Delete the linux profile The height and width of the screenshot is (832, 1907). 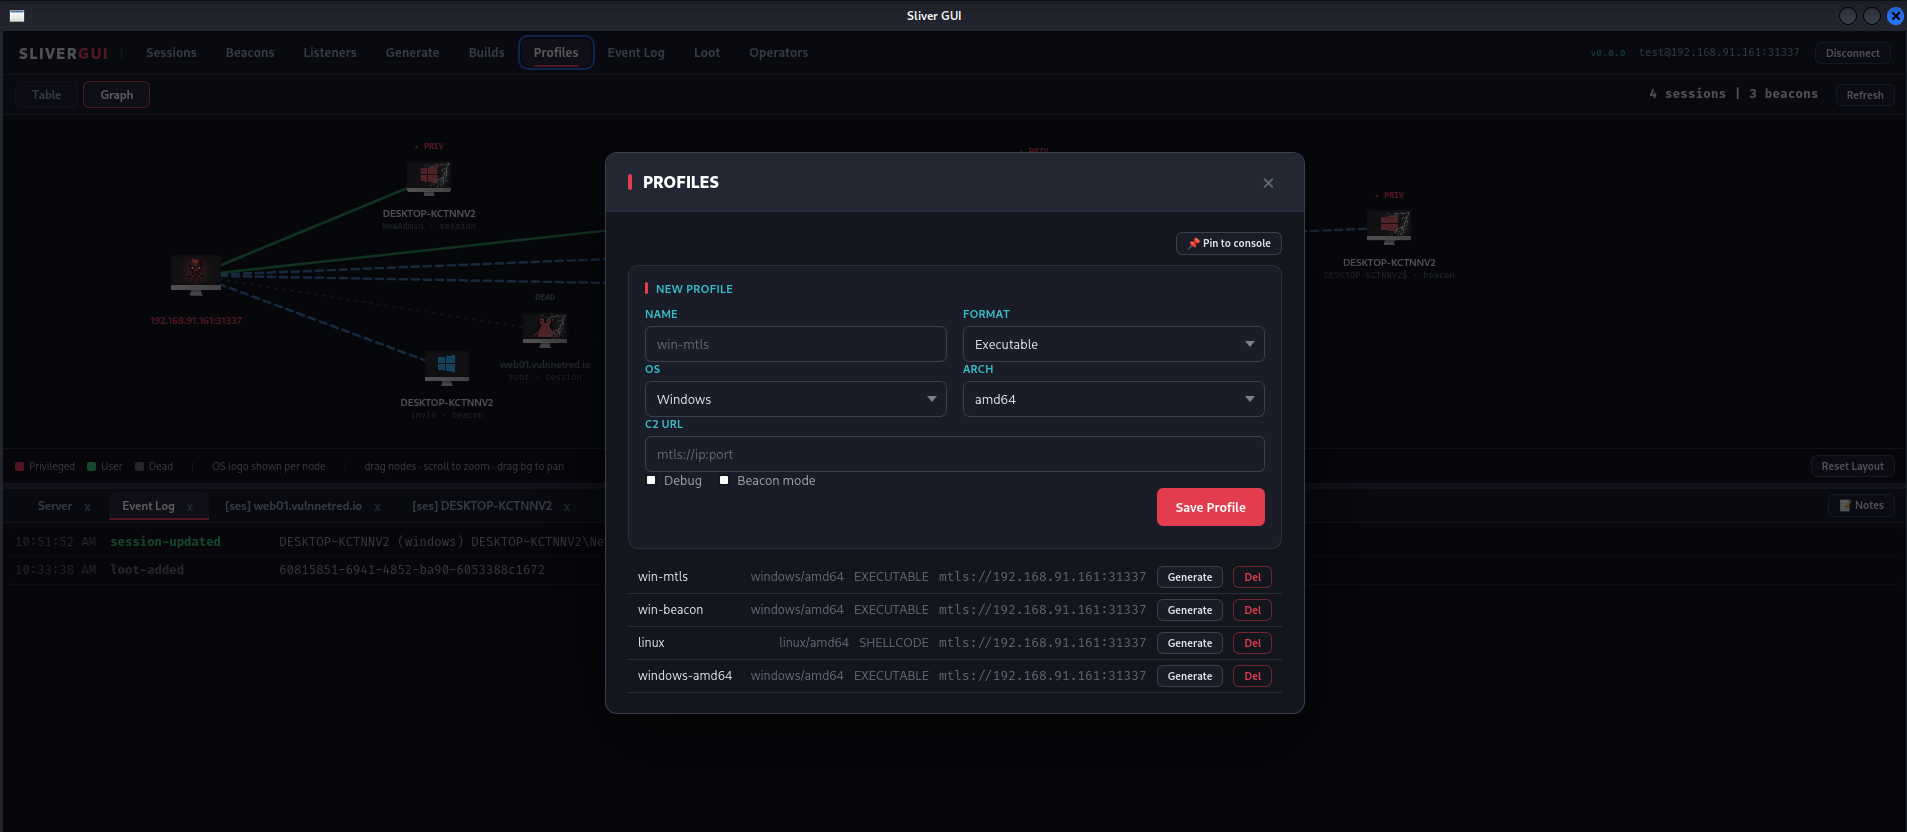(1252, 643)
